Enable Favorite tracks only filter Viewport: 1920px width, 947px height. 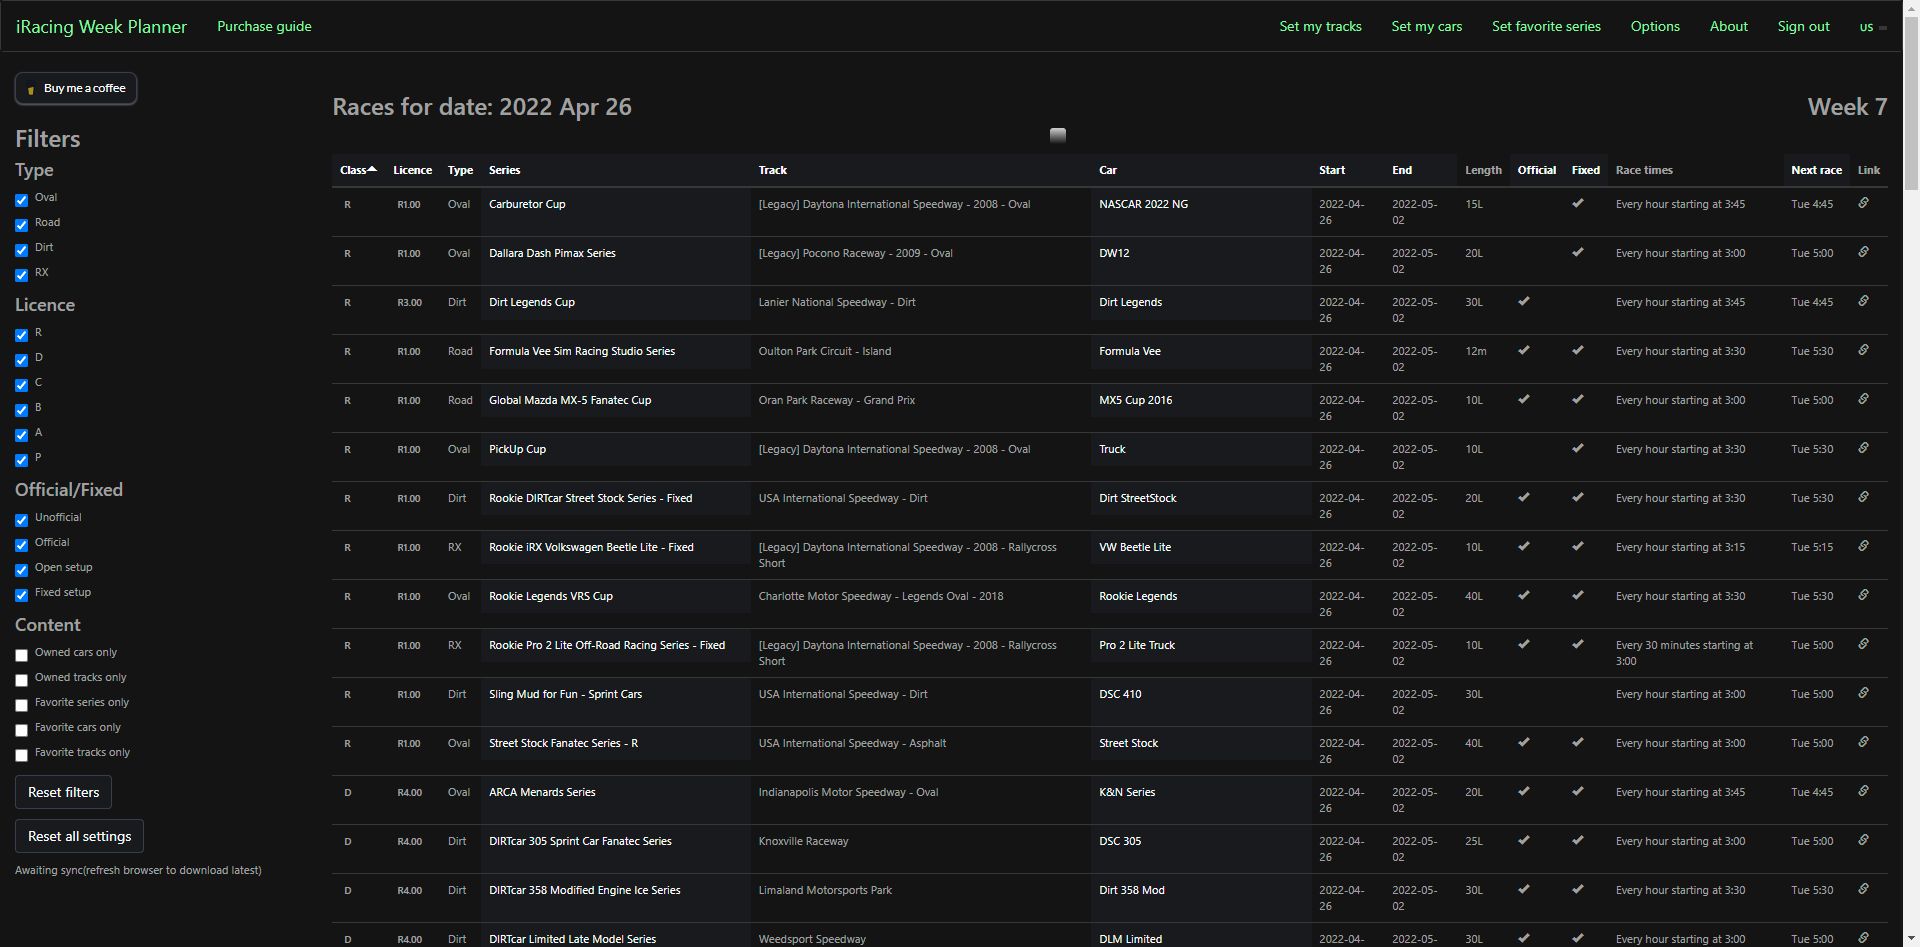pyautogui.click(x=21, y=755)
